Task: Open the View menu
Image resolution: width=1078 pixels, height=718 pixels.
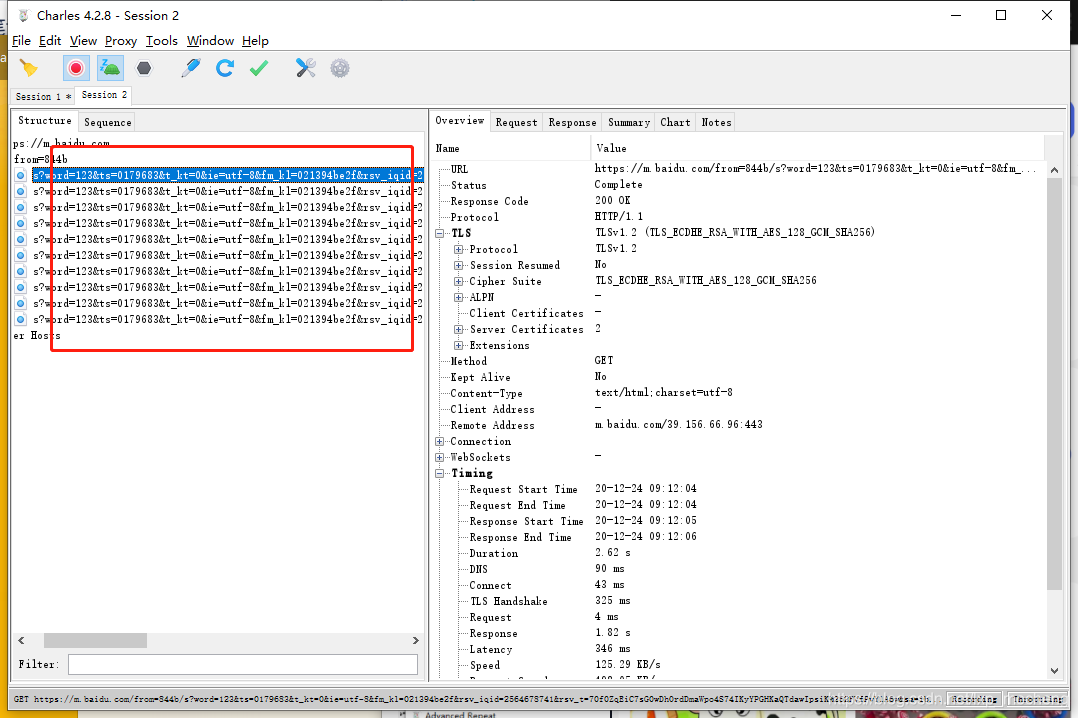Action: (x=83, y=41)
